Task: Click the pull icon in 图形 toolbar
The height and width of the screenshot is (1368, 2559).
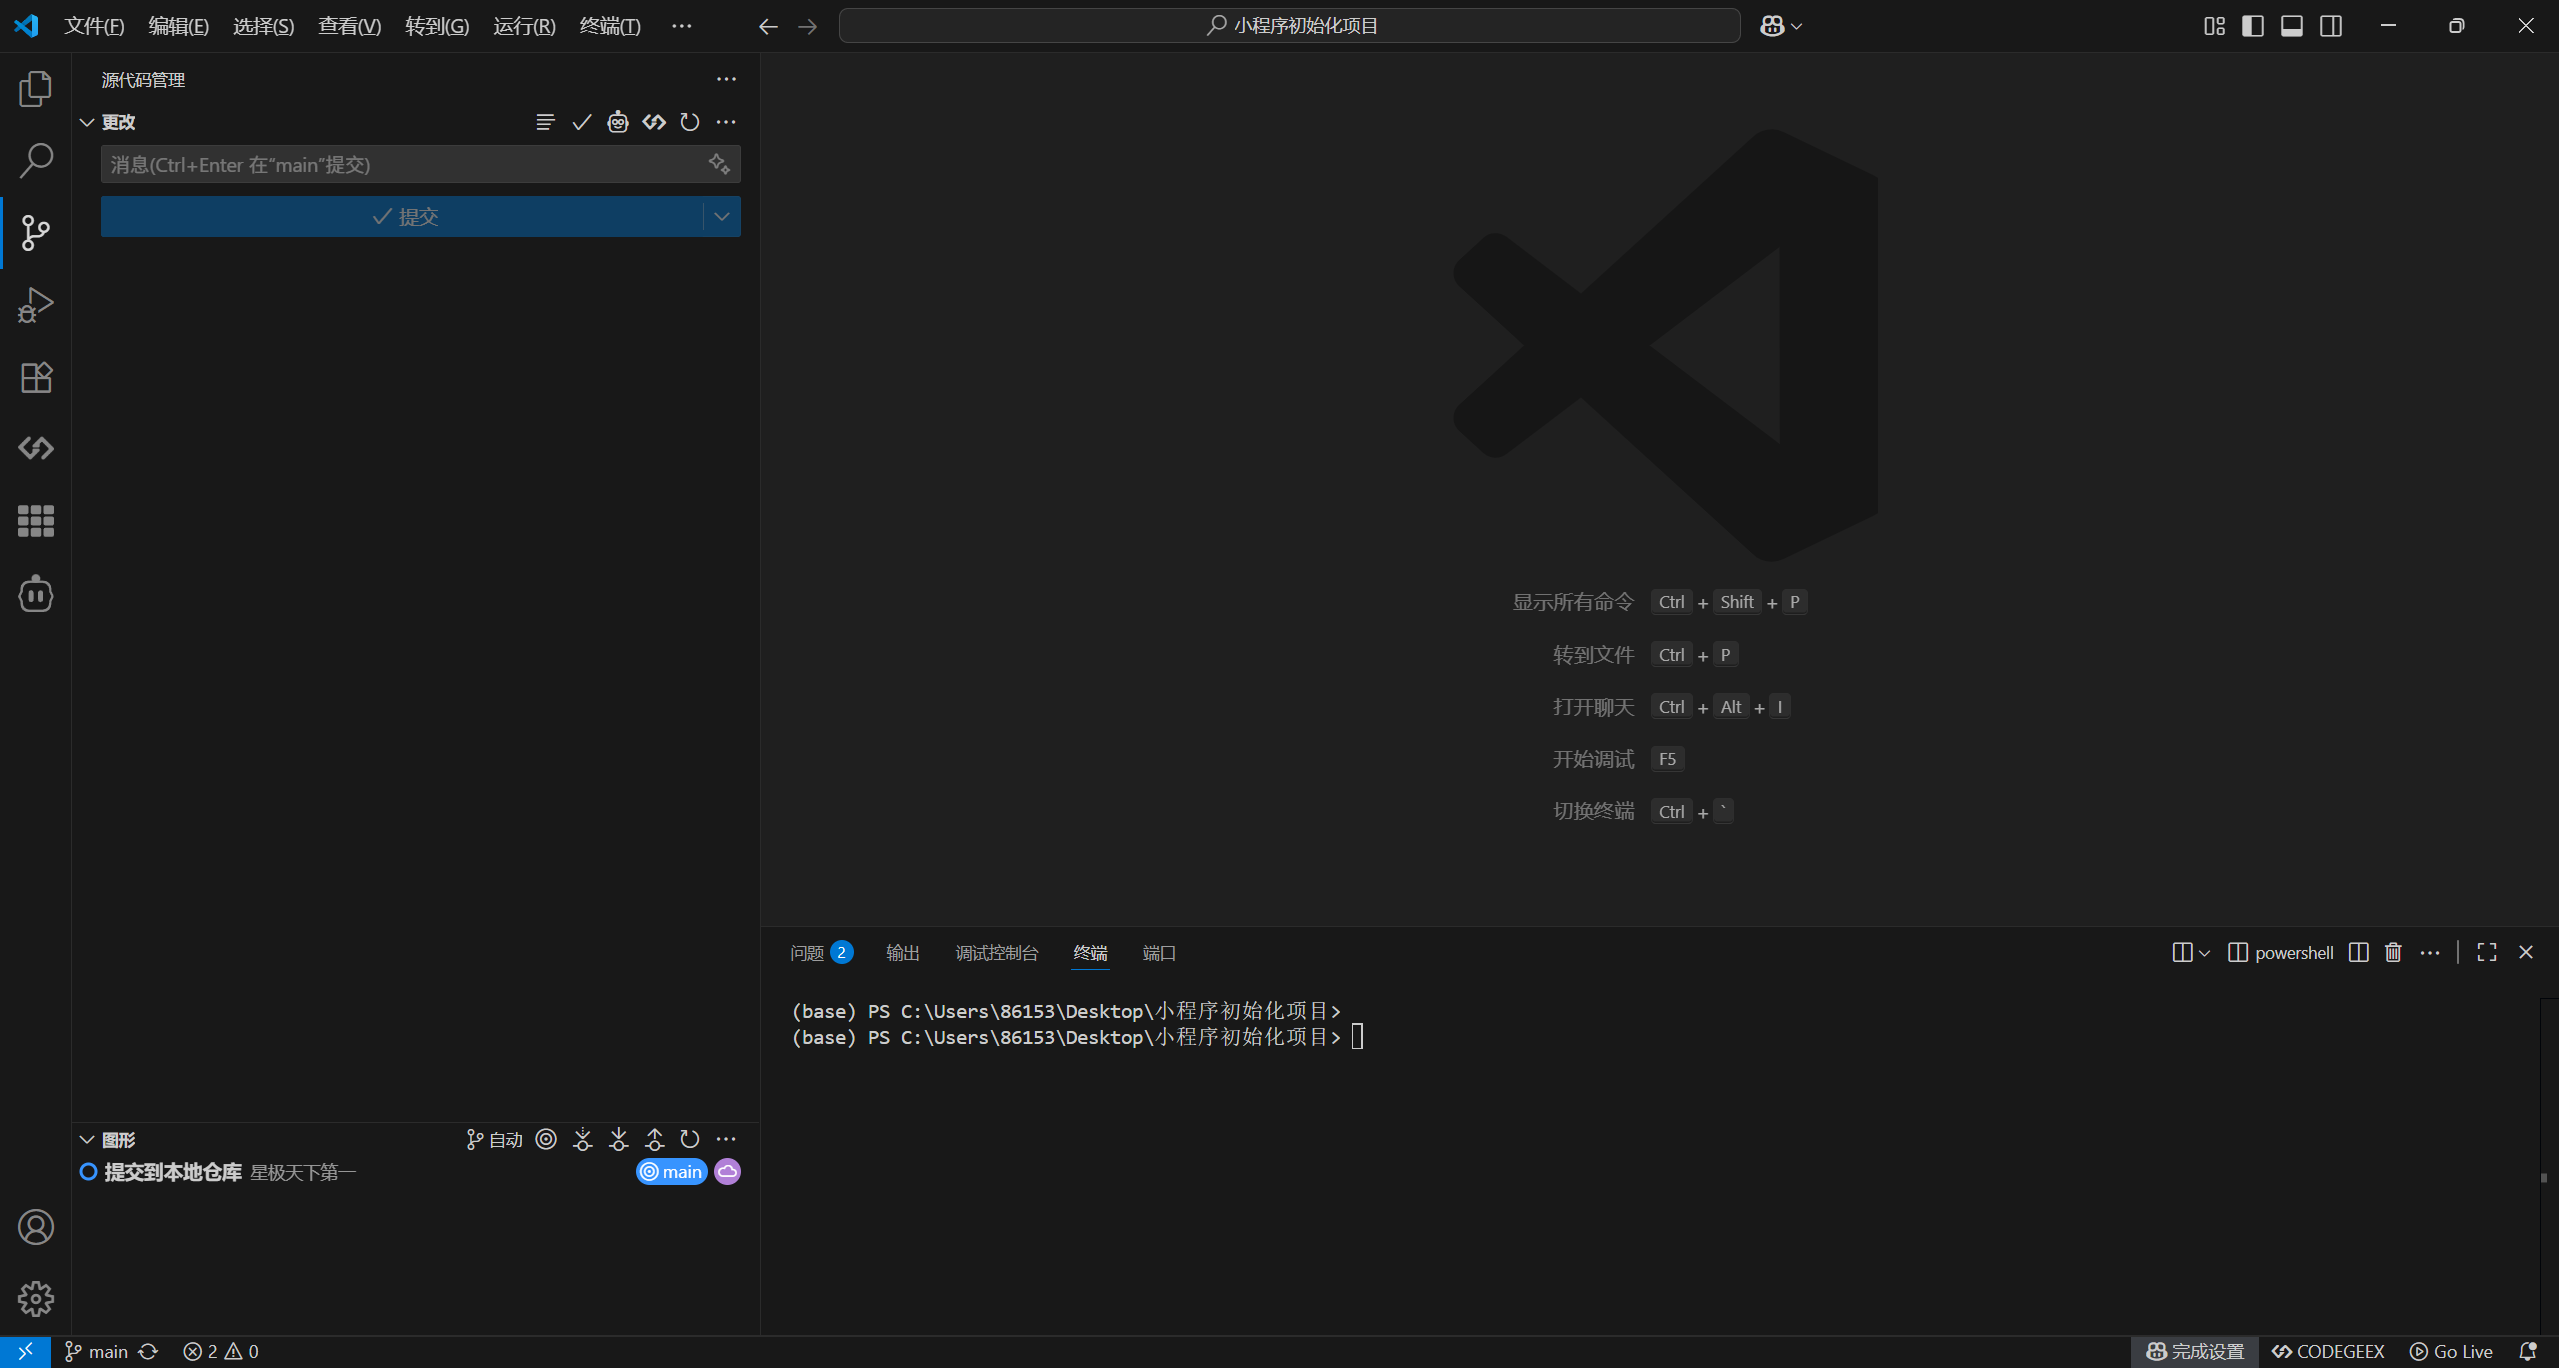Action: [619, 1139]
